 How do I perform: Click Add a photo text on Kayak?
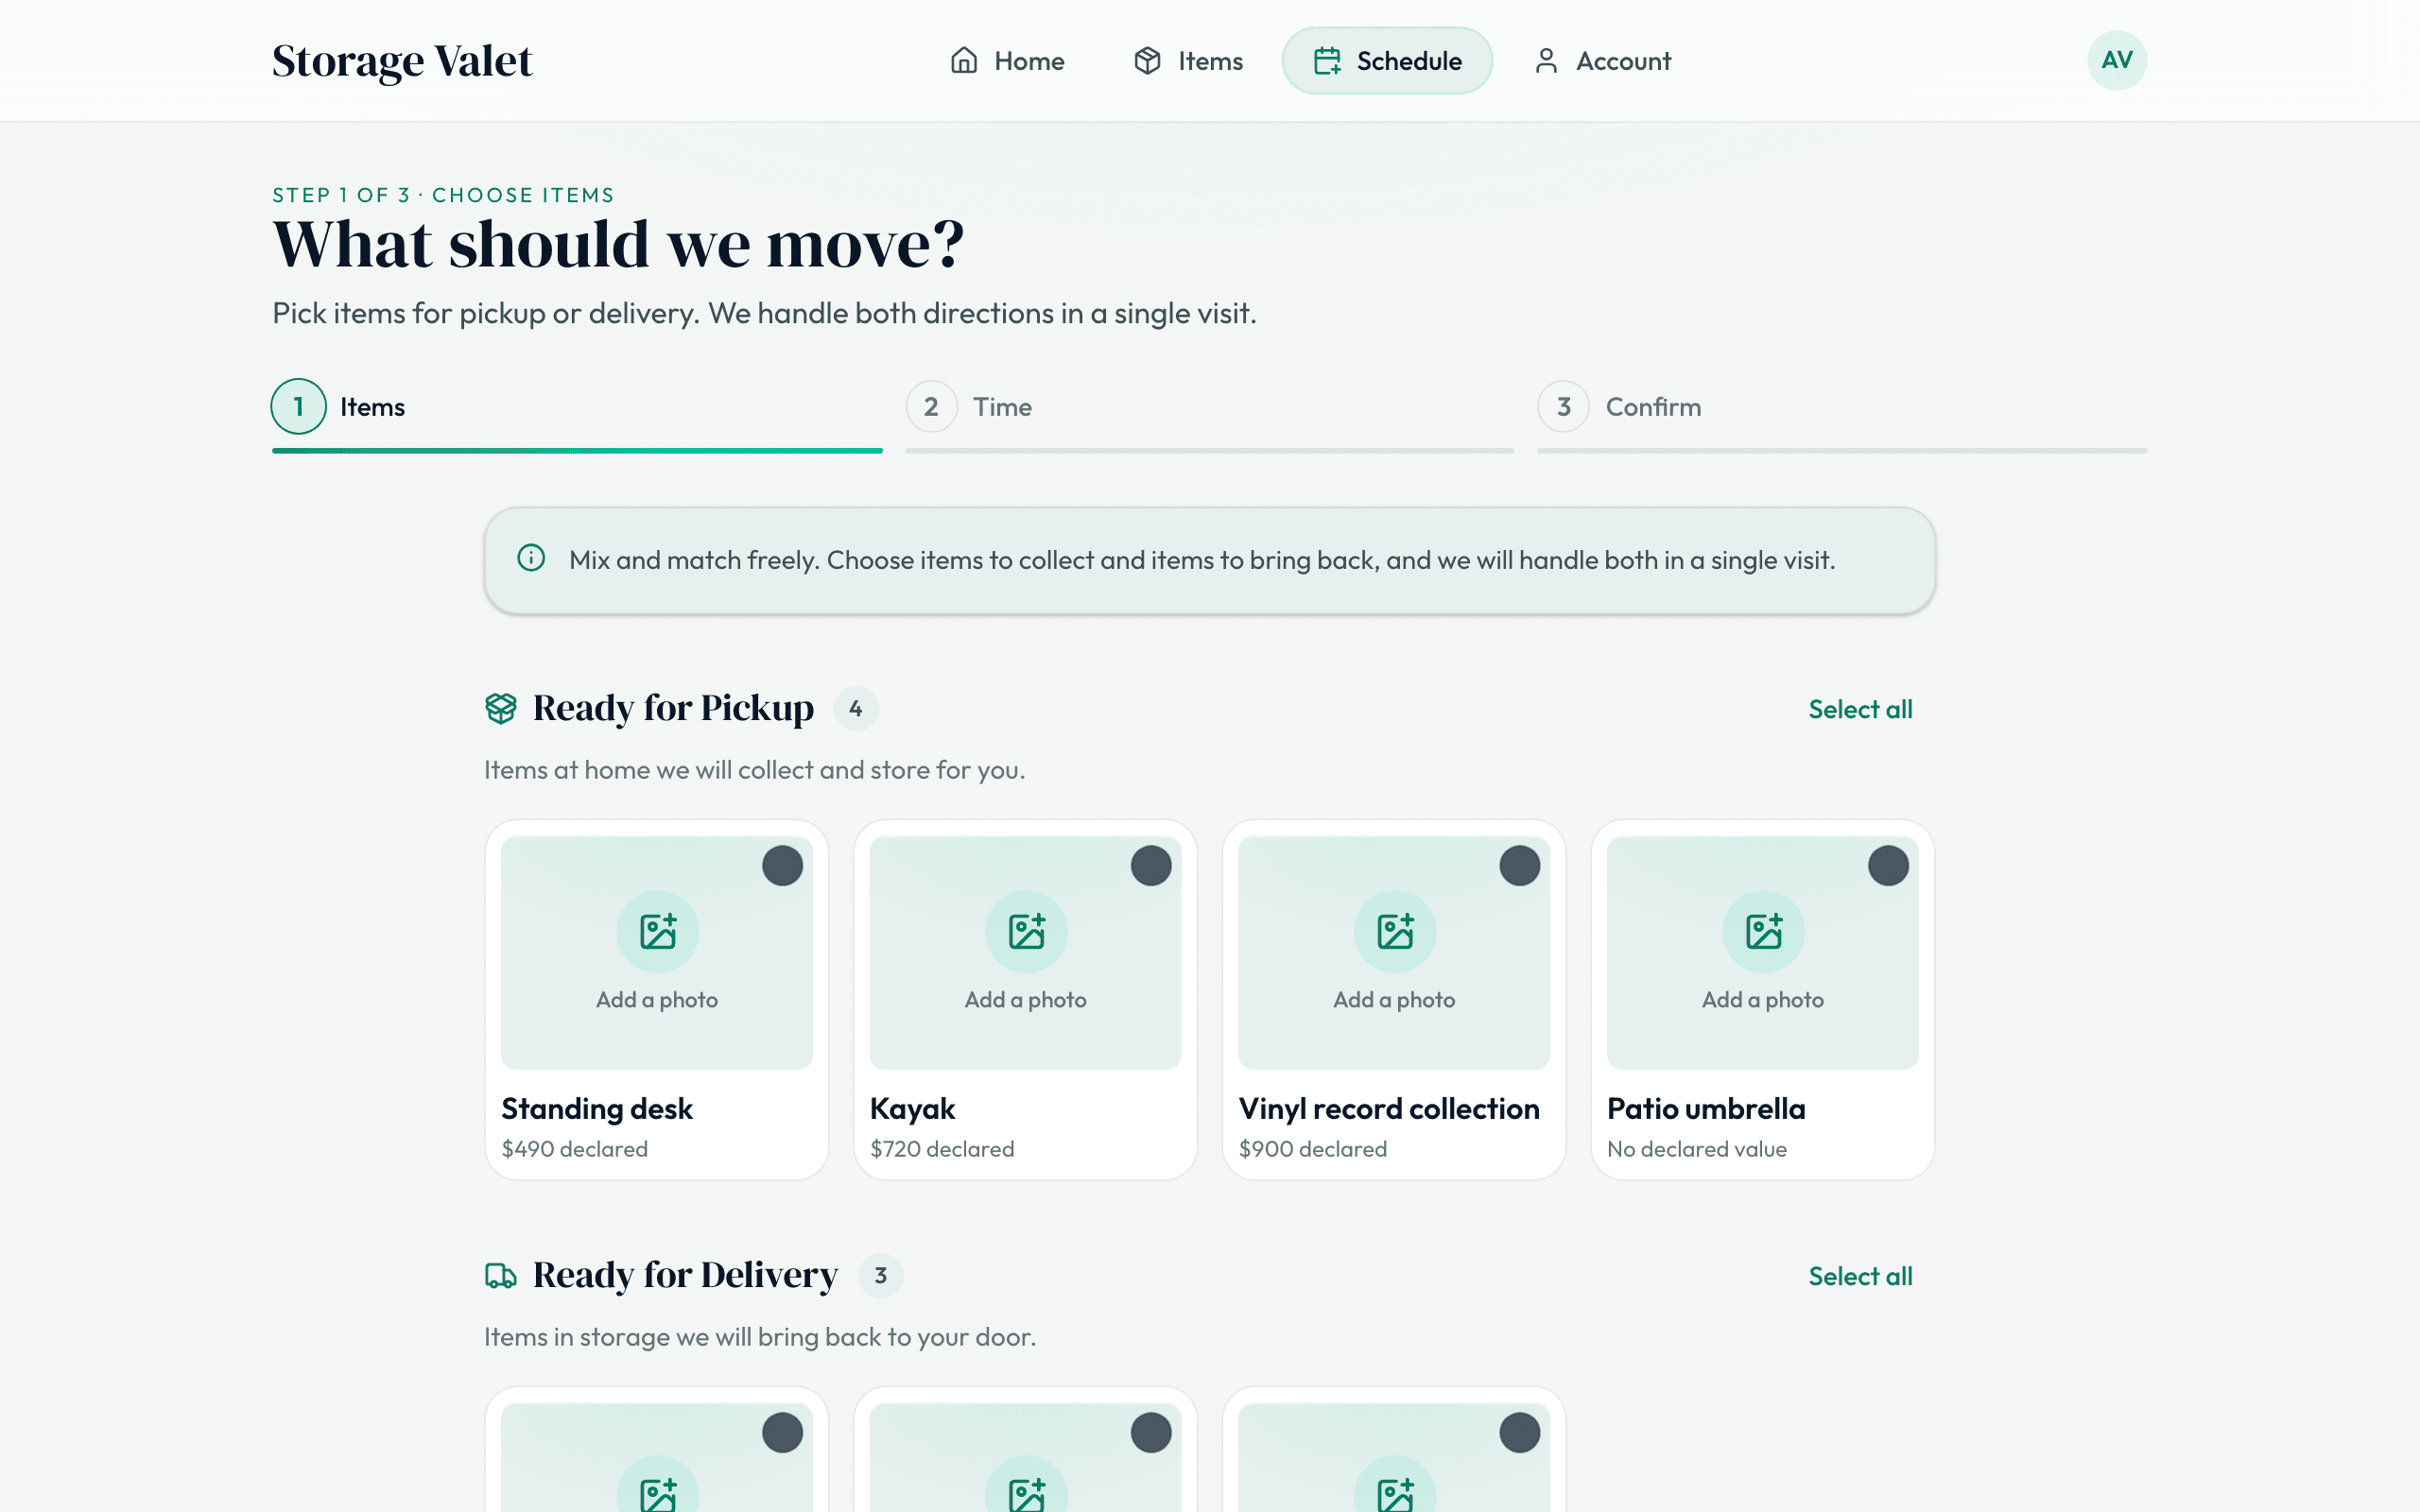[x=1026, y=1000]
